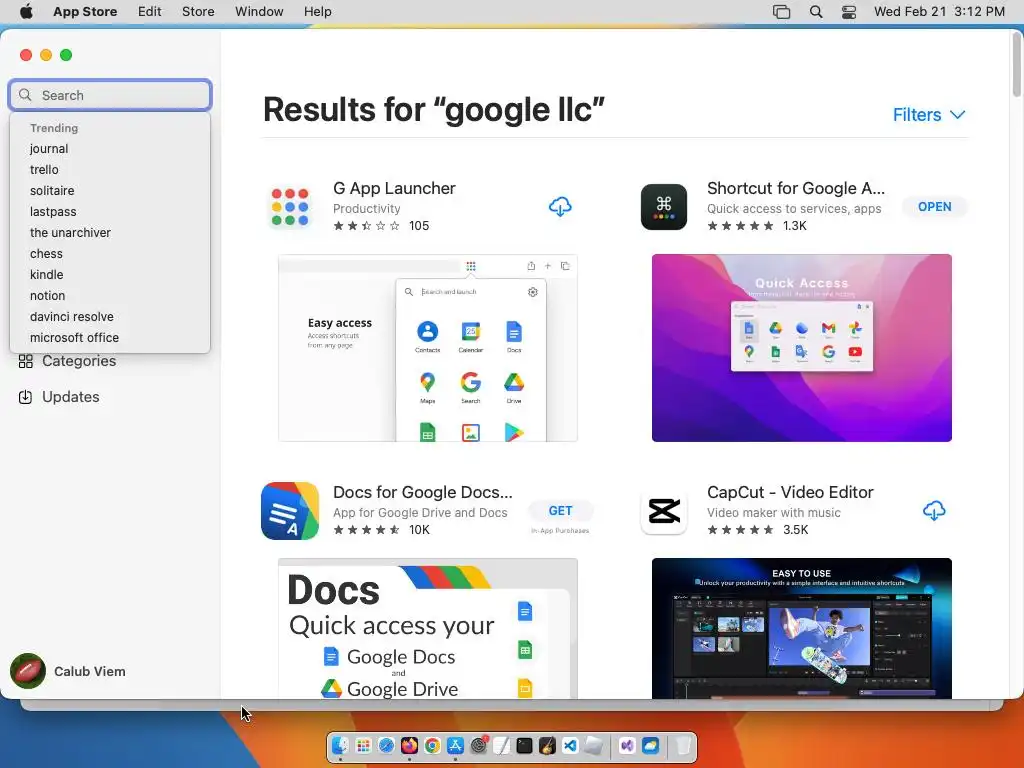Open CapCut - Video Editor title
Image resolution: width=1024 pixels, height=768 pixels.
click(790, 492)
